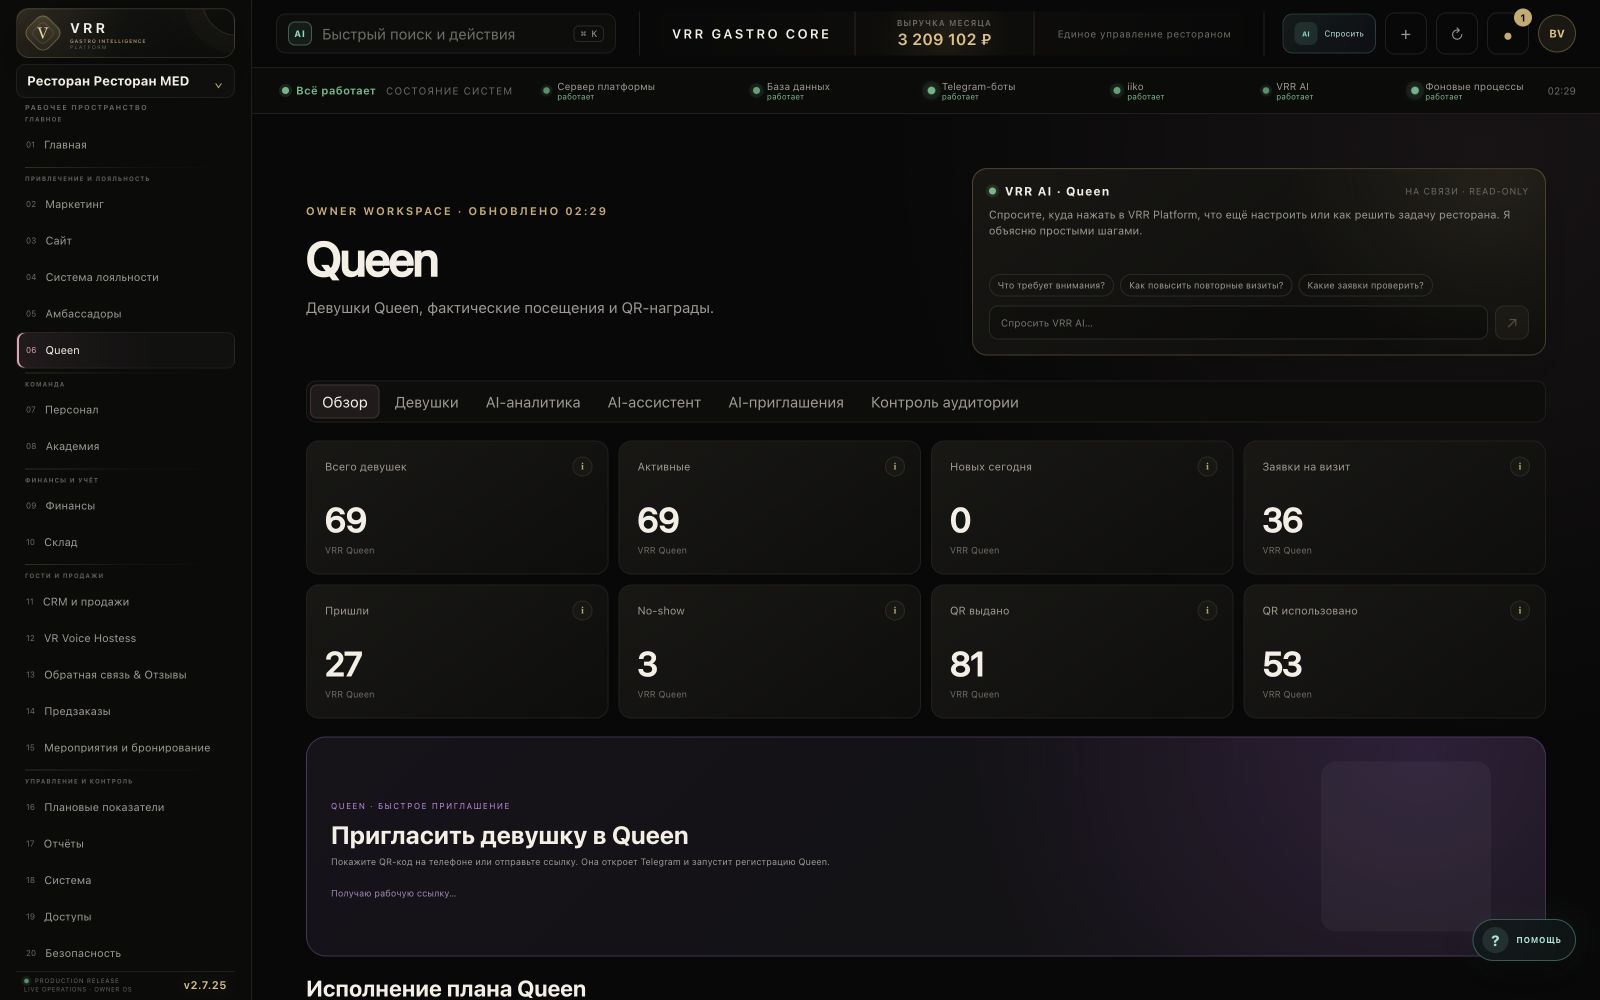This screenshot has height=1000, width=1600.
Task: Open VR Voice Hostess in sidebar
Action: [126, 638]
